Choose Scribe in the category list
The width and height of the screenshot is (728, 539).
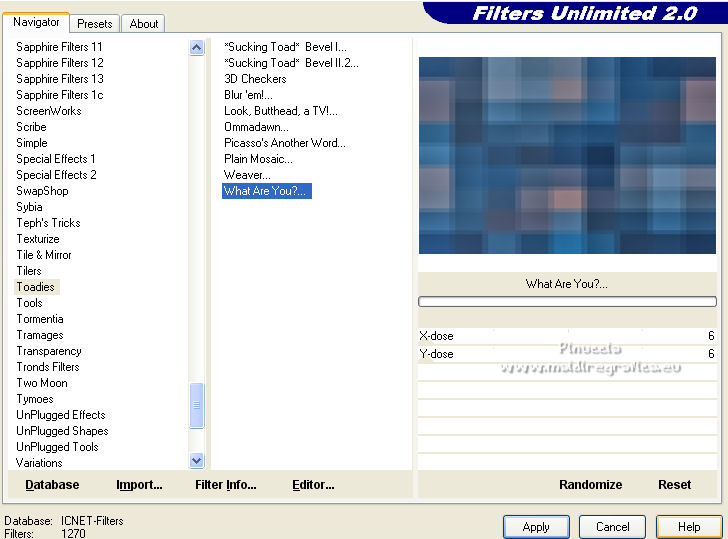[x=31, y=127]
